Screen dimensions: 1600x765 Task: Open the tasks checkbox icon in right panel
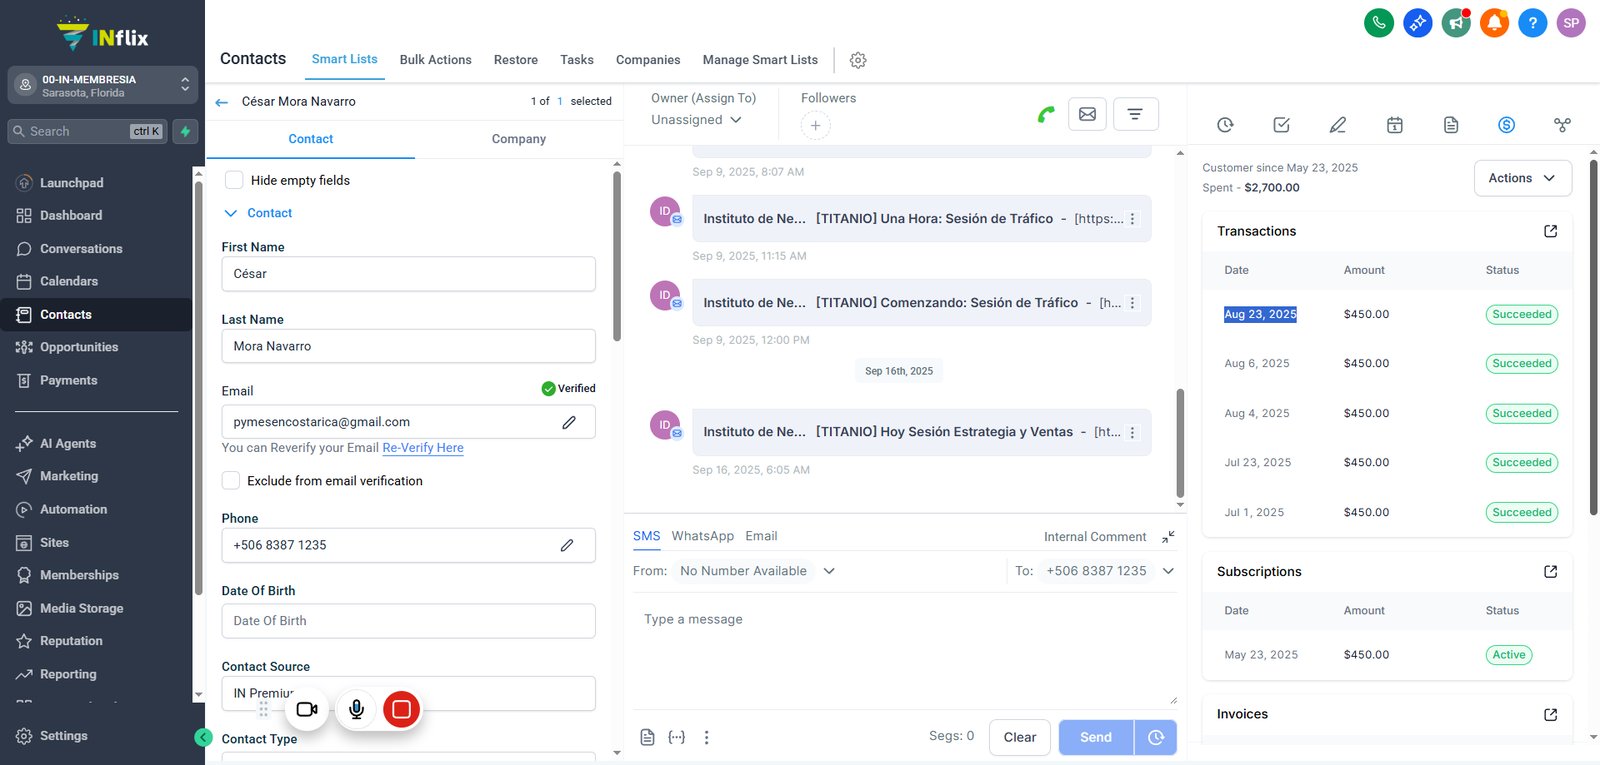(x=1281, y=125)
